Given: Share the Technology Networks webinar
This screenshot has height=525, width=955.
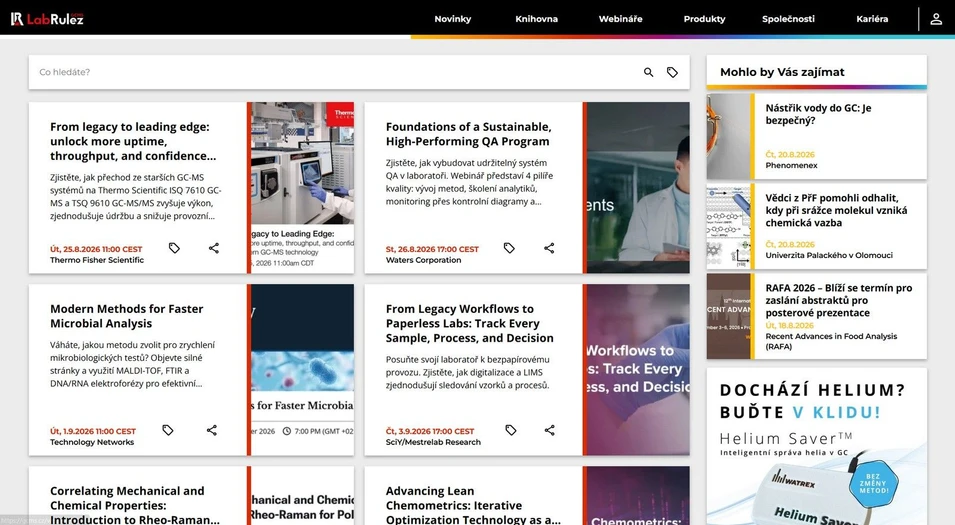Looking at the screenshot, I should (x=211, y=430).
